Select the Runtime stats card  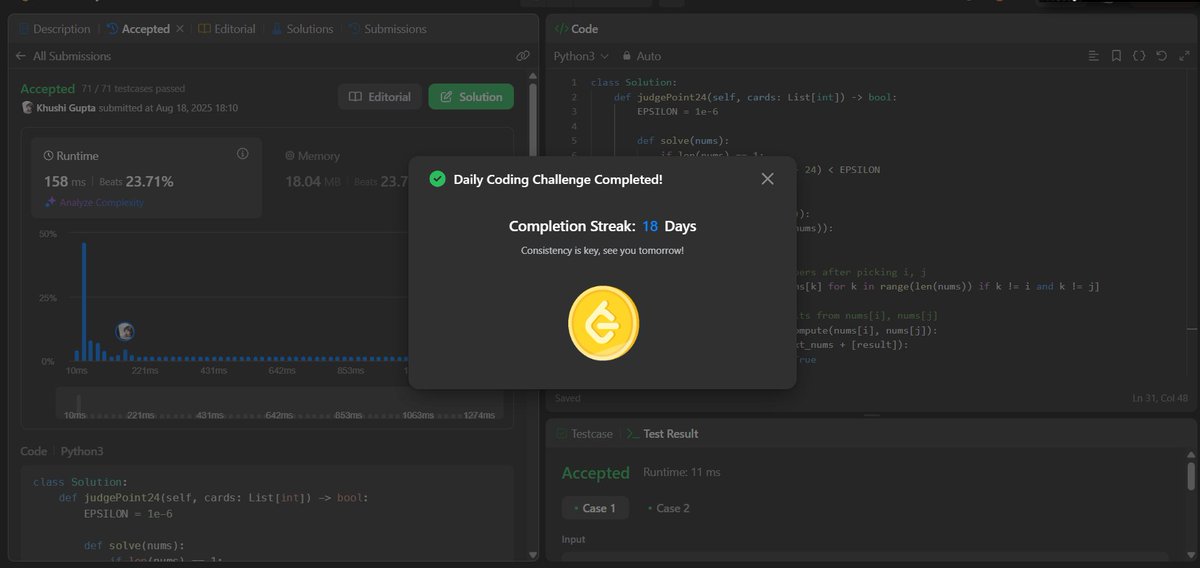tap(146, 178)
